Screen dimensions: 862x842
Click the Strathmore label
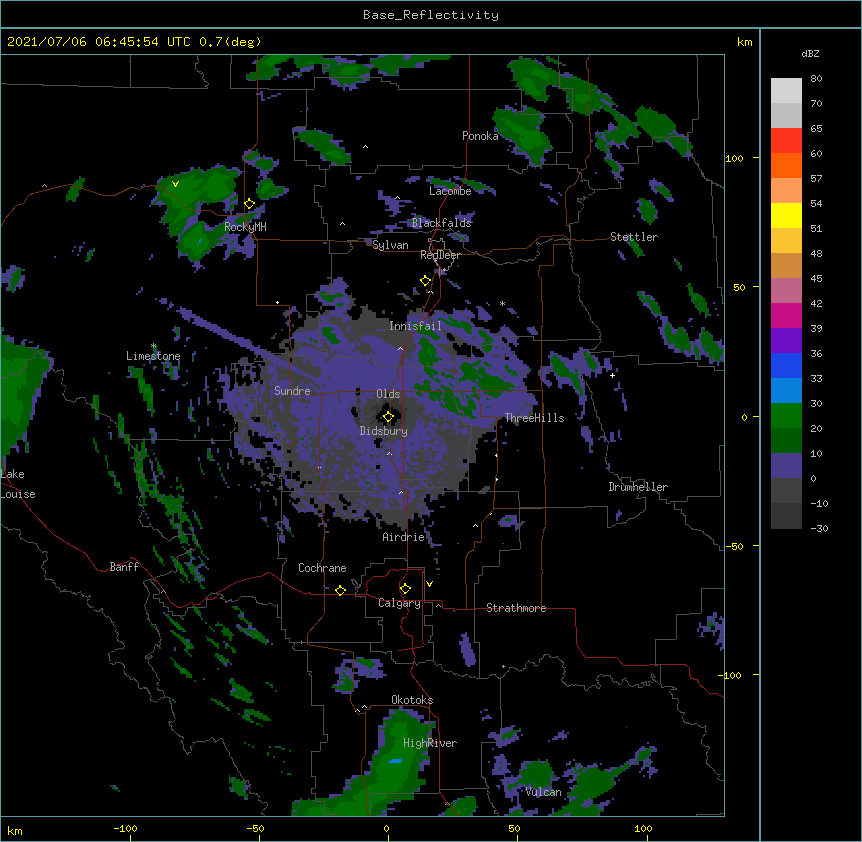point(516,608)
